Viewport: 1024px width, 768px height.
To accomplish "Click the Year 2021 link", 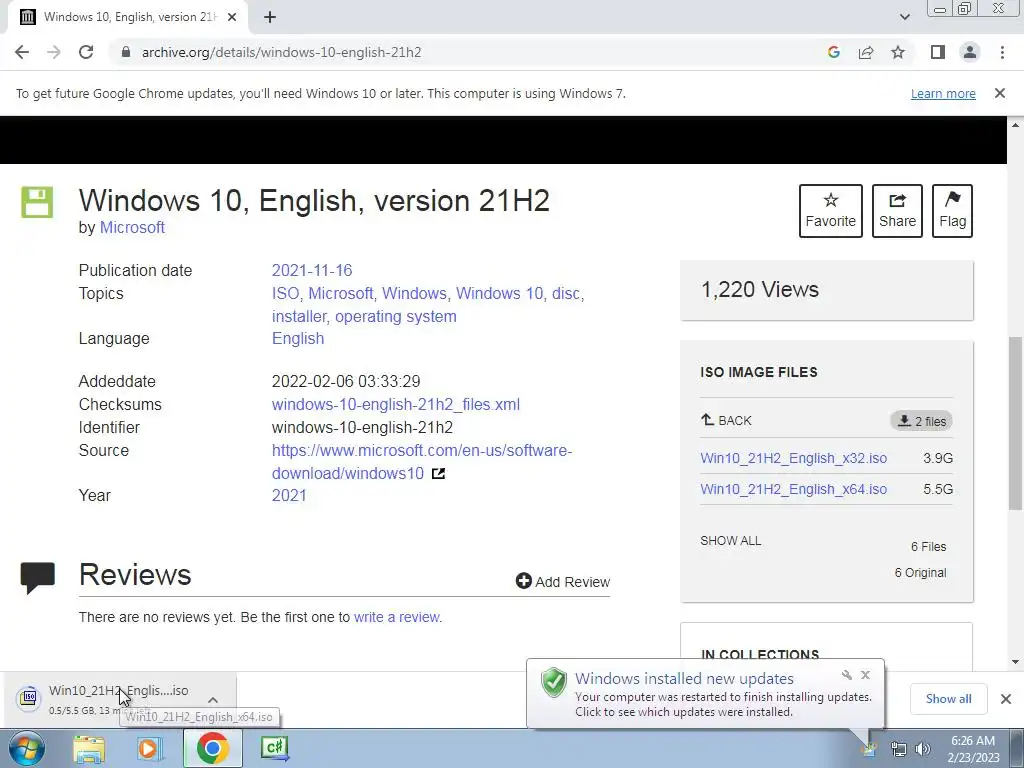I will 289,495.
